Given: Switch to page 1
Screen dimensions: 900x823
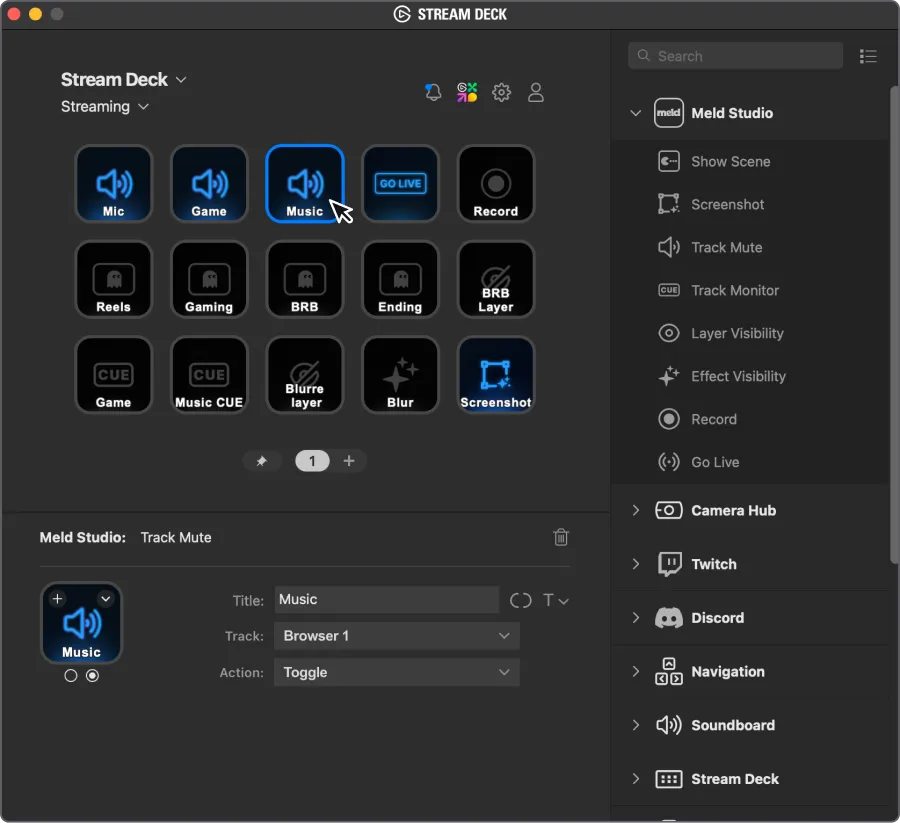Looking at the screenshot, I should pos(312,461).
